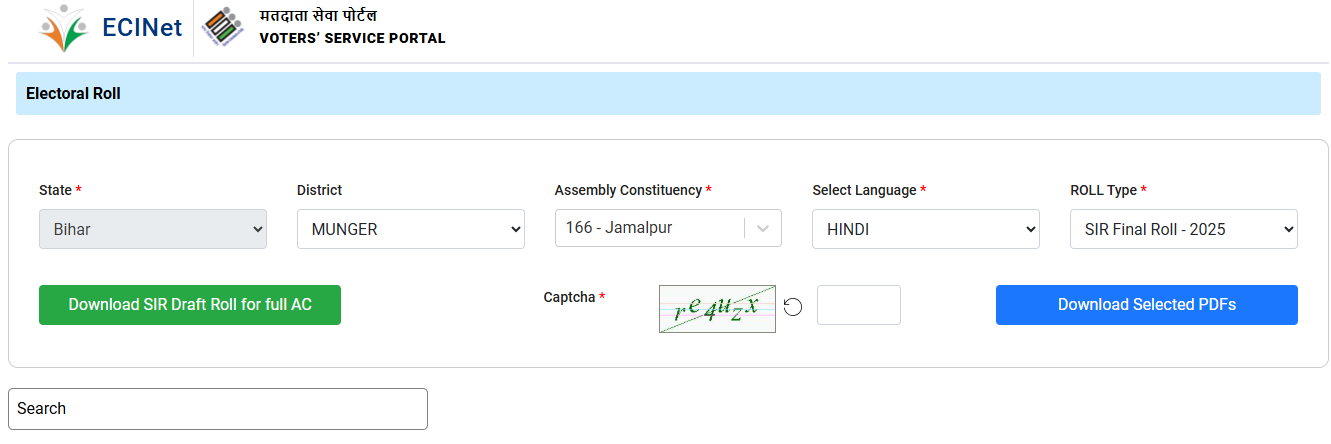The height and width of the screenshot is (444, 1331).
Task: Click the Captcha field label
Action: [x=569, y=297]
